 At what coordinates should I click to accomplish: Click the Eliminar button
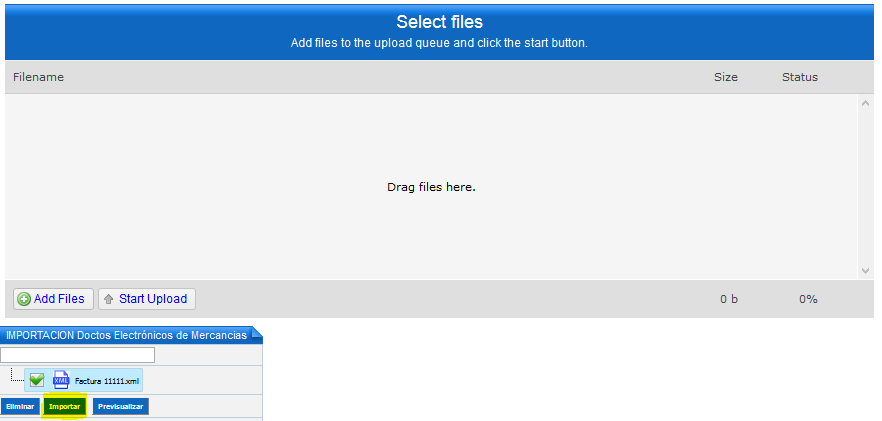click(x=20, y=406)
